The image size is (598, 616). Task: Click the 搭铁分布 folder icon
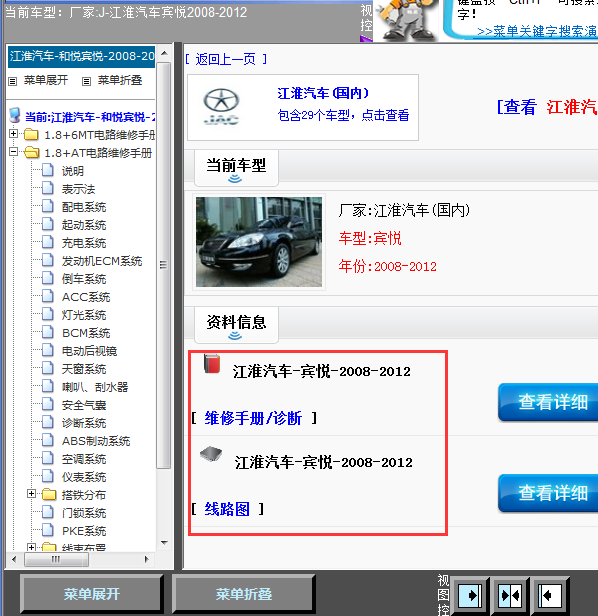pyautogui.click(x=49, y=494)
